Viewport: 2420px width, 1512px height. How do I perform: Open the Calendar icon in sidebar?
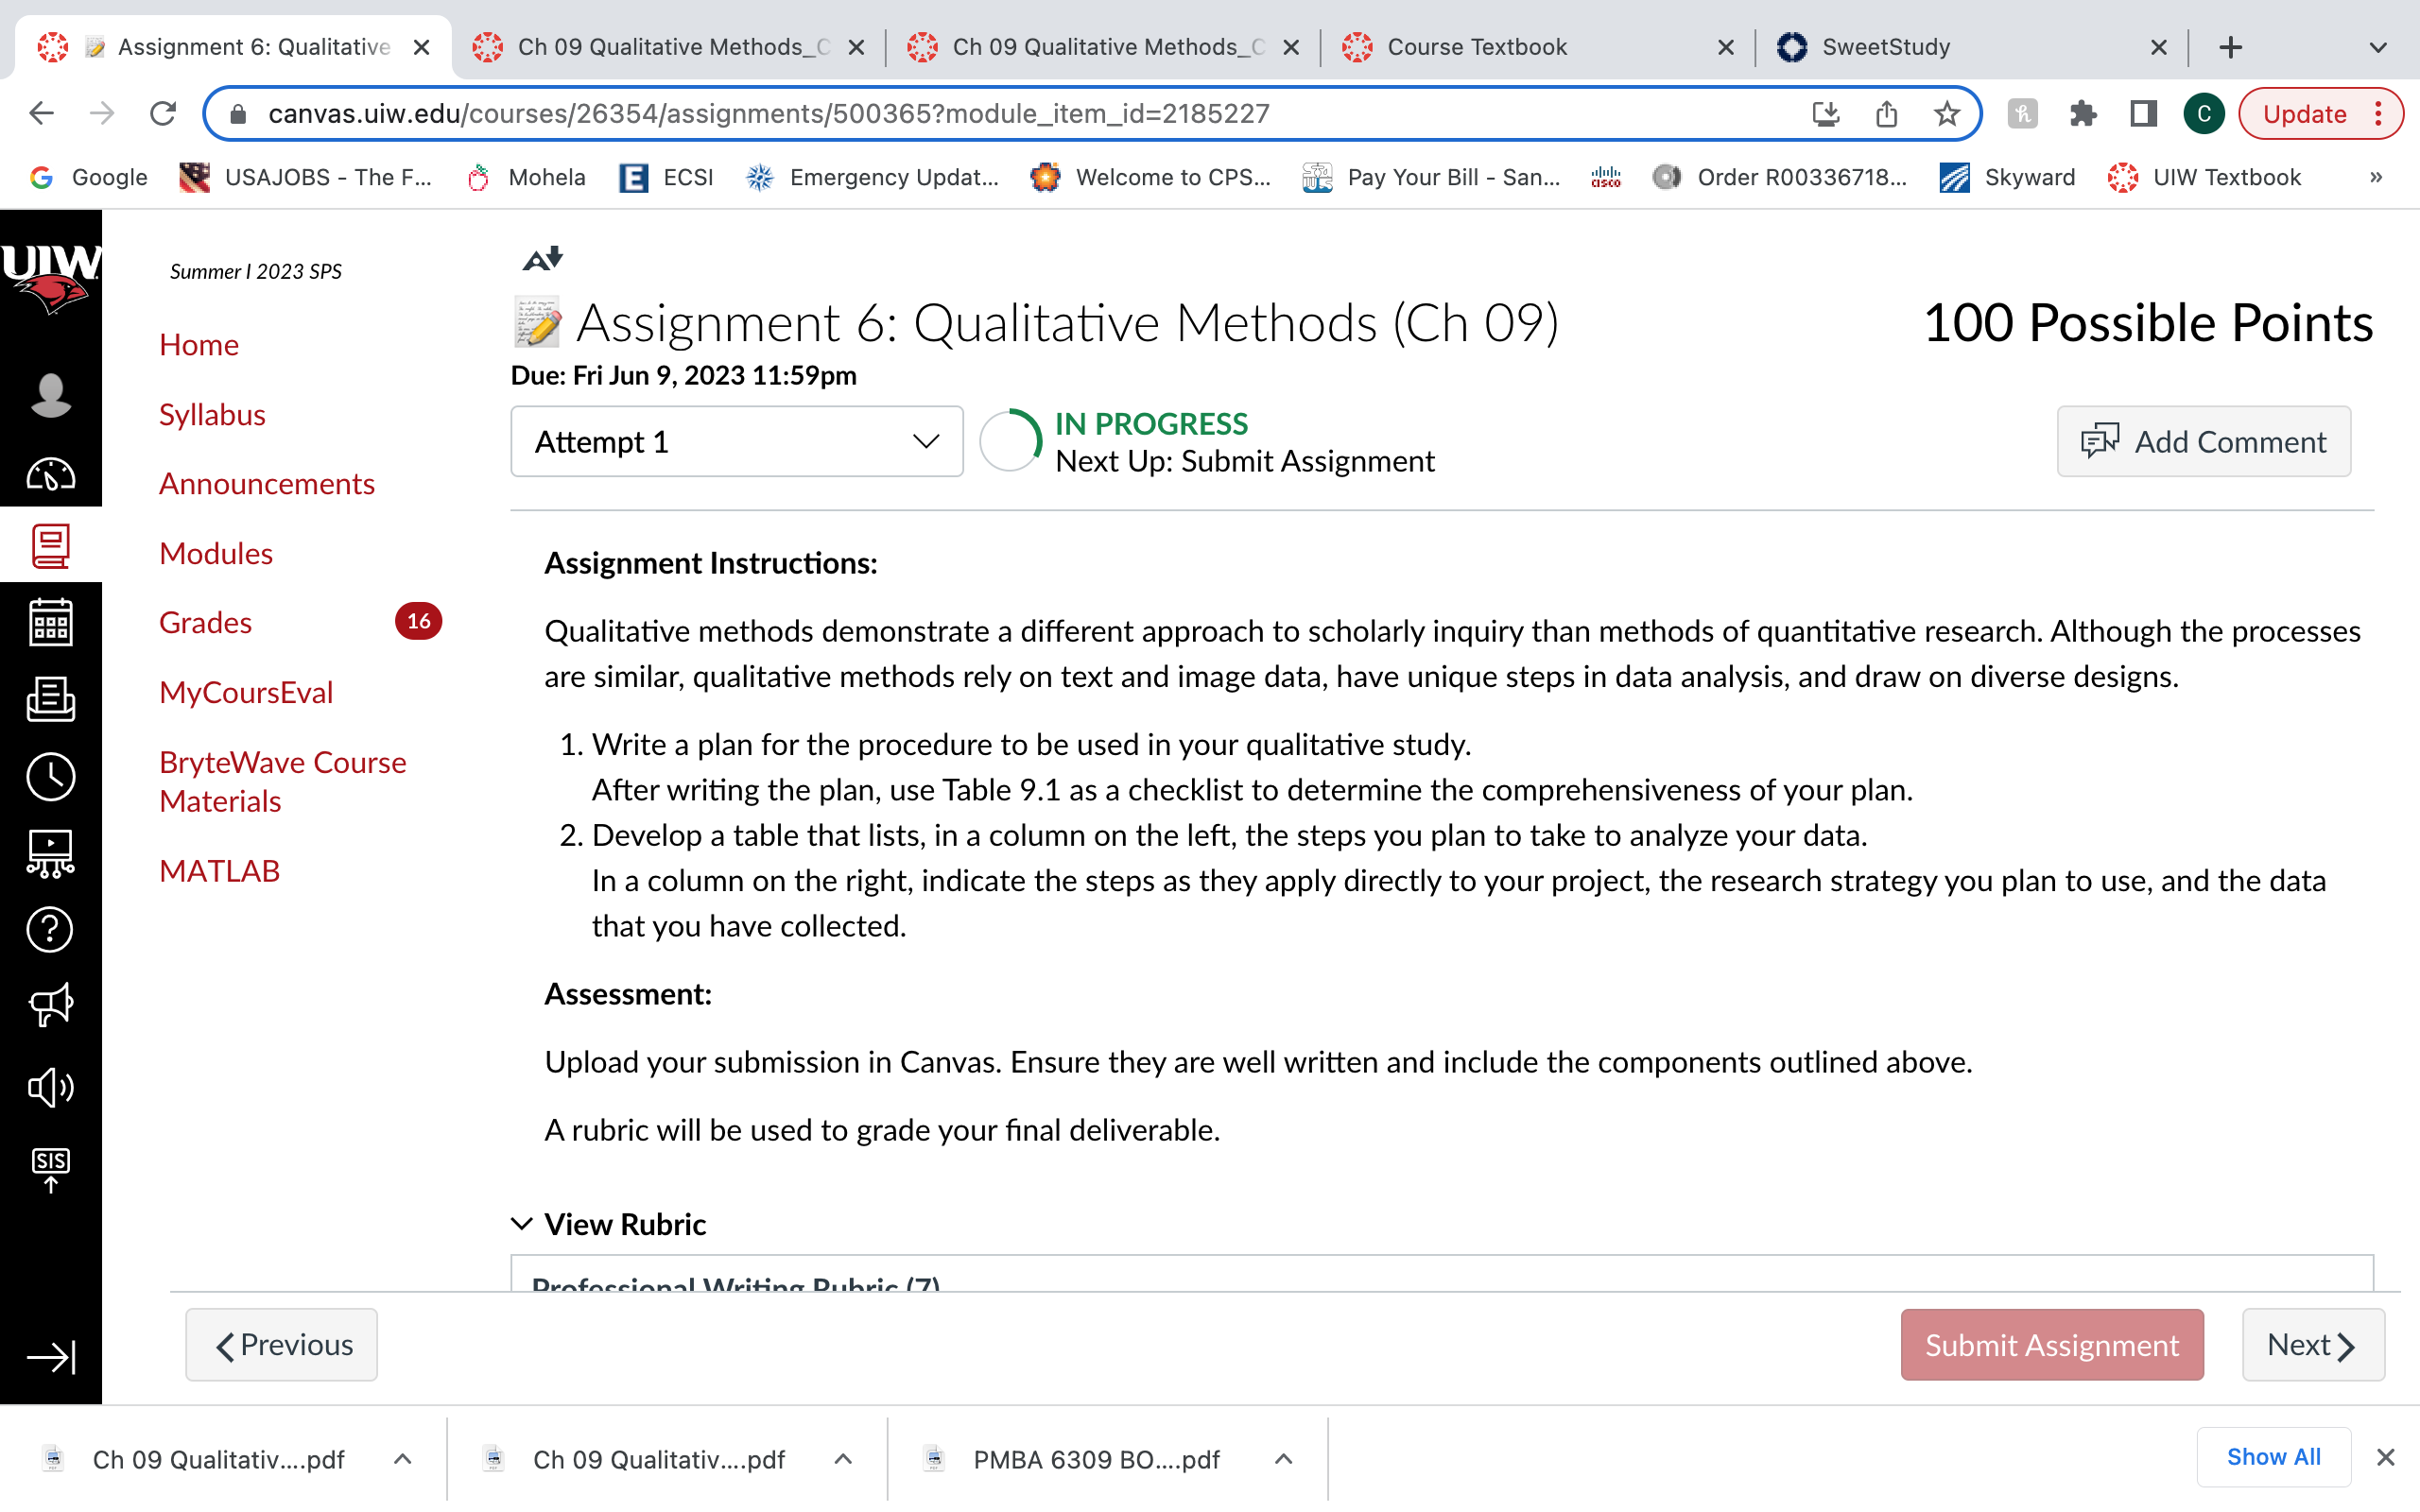click(x=50, y=622)
